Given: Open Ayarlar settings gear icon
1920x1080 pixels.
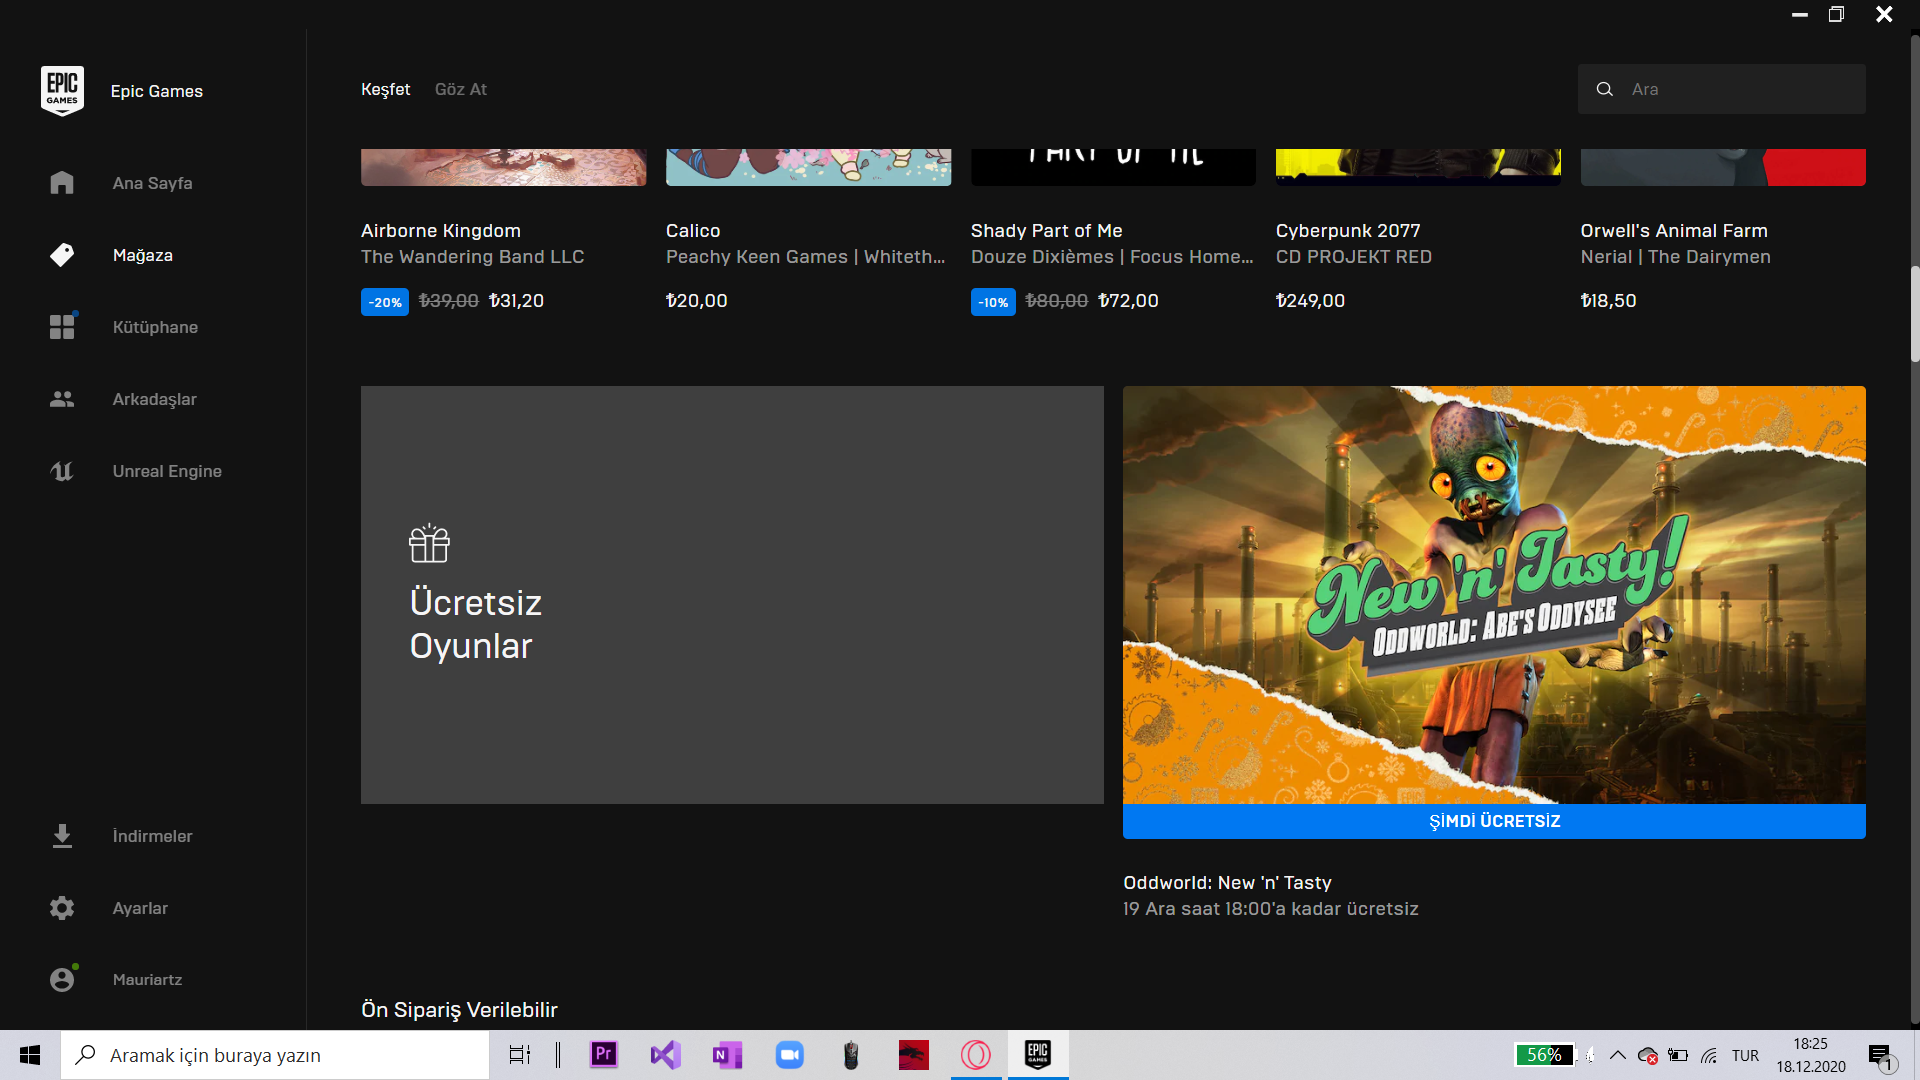Looking at the screenshot, I should tap(62, 908).
